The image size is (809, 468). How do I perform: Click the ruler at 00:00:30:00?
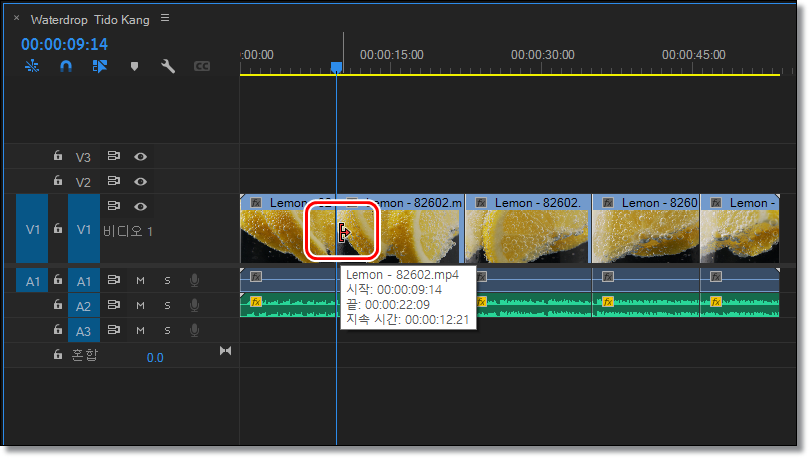click(542, 55)
